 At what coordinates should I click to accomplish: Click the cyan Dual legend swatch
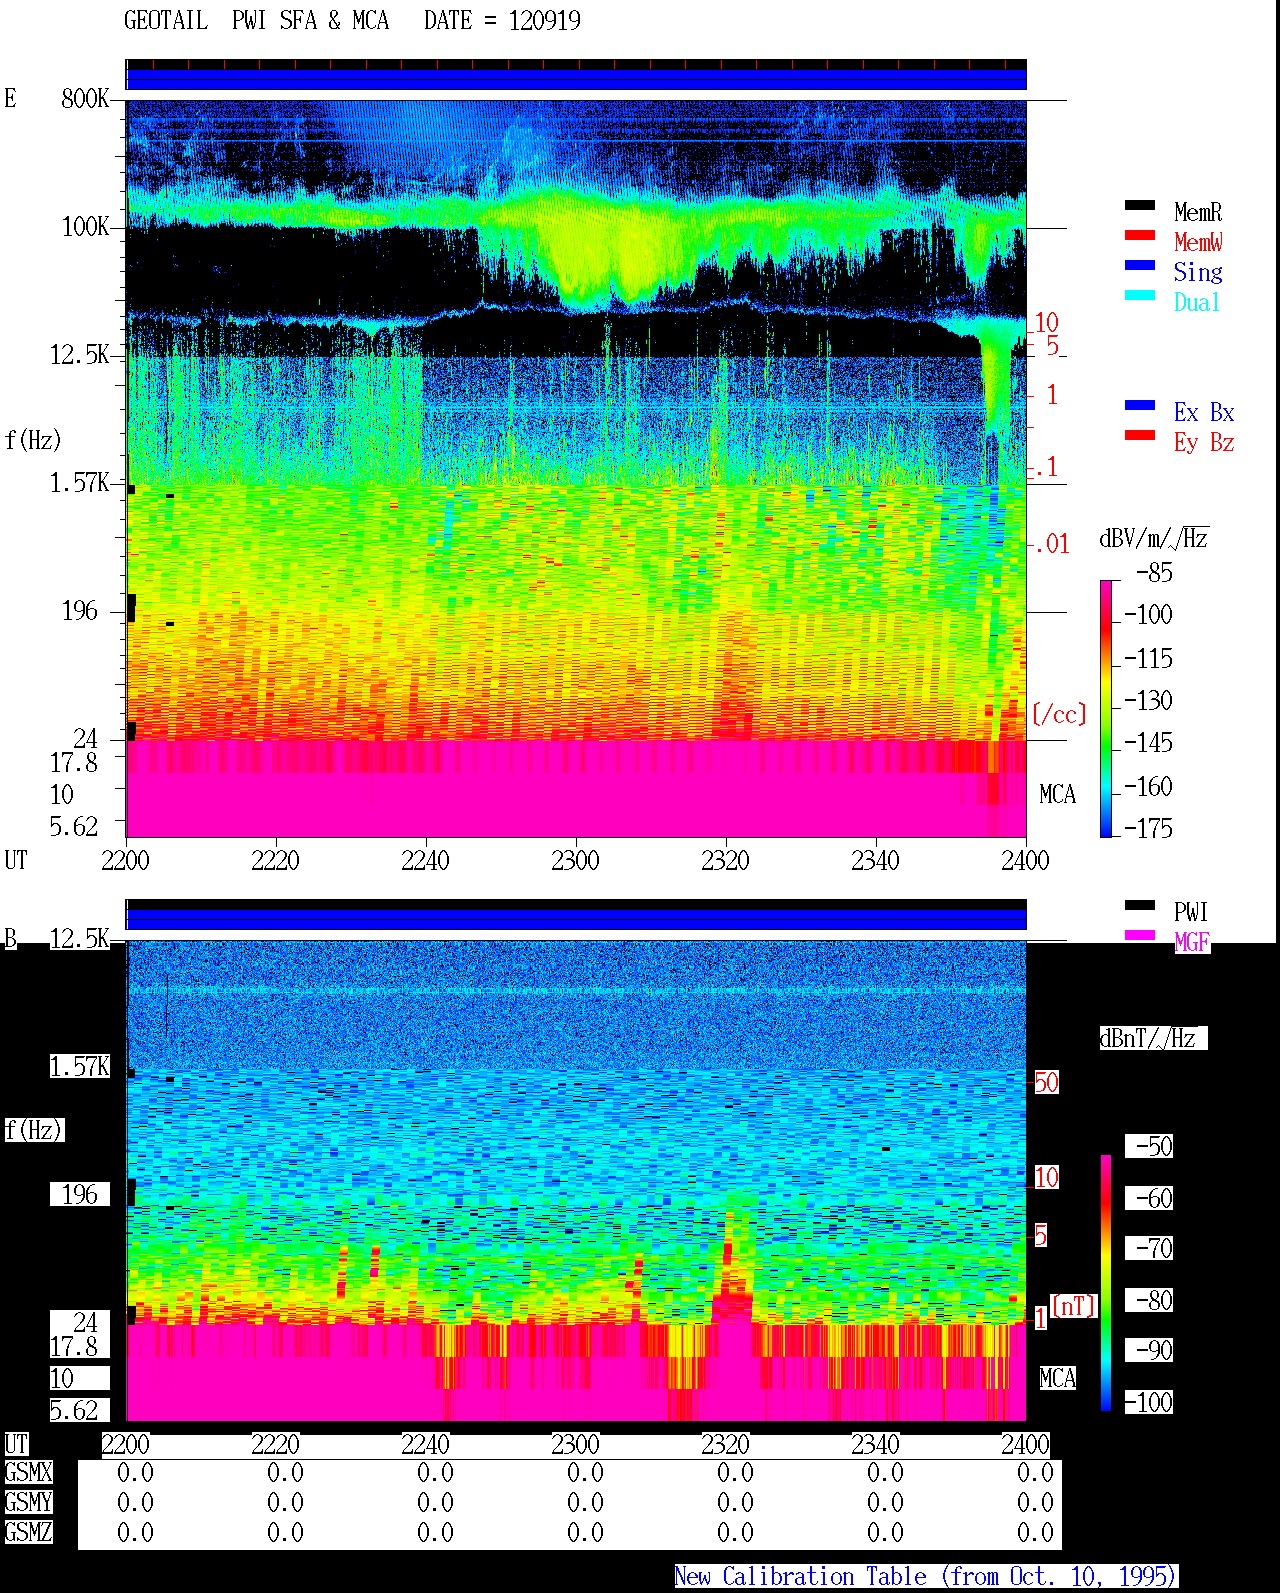pos(1140,296)
